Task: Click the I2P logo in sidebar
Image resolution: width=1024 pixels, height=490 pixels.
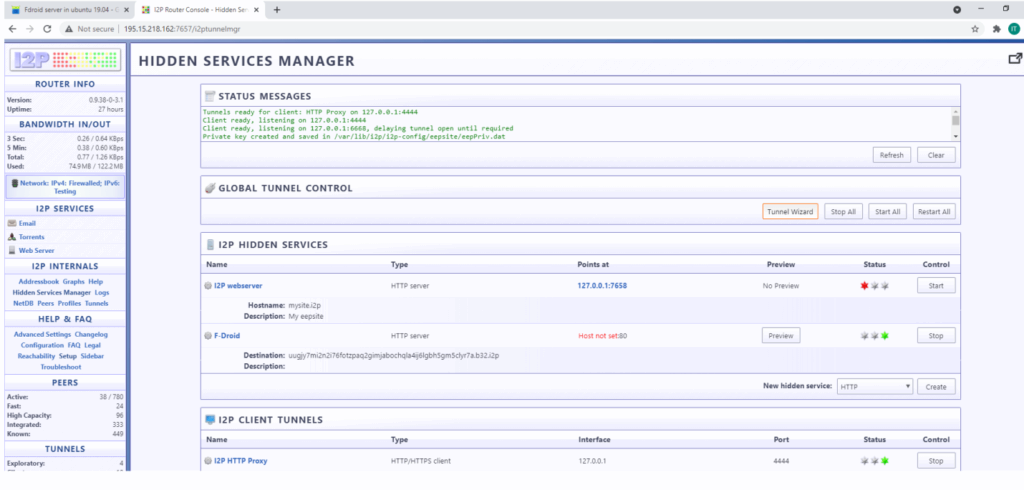Action: [65, 60]
